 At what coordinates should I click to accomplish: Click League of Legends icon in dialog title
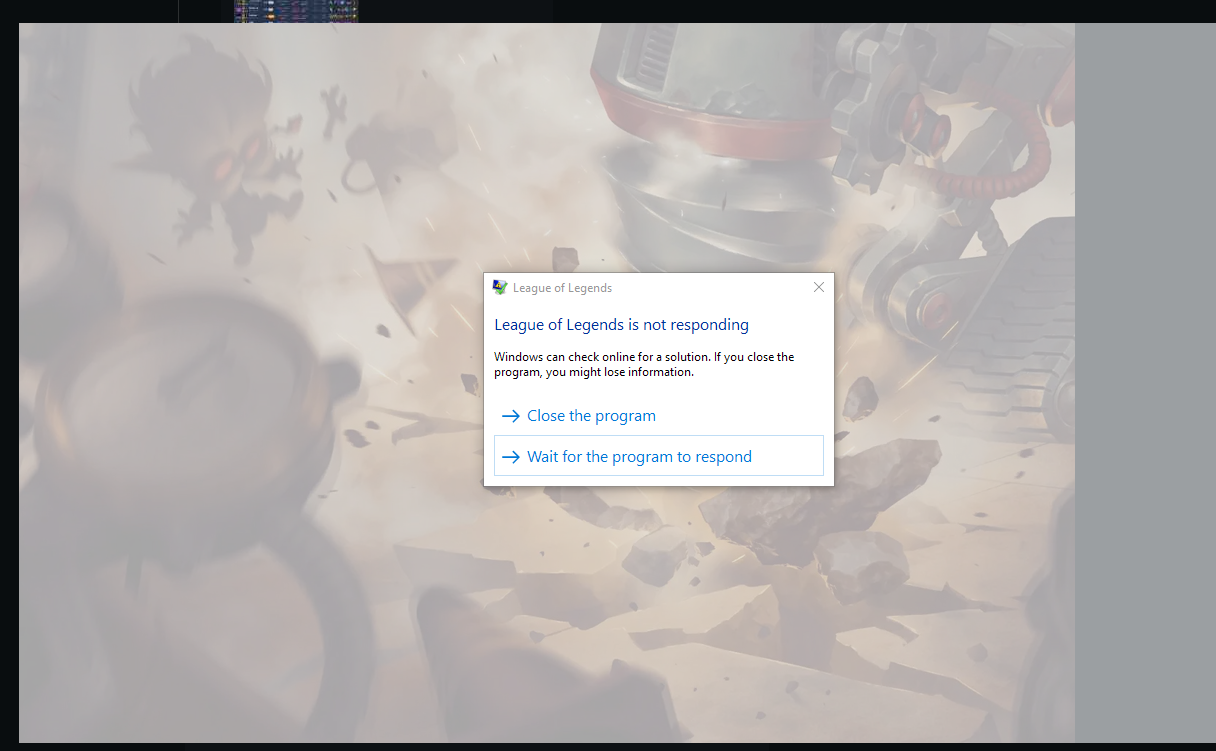pyautogui.click(x=500, y=287)
